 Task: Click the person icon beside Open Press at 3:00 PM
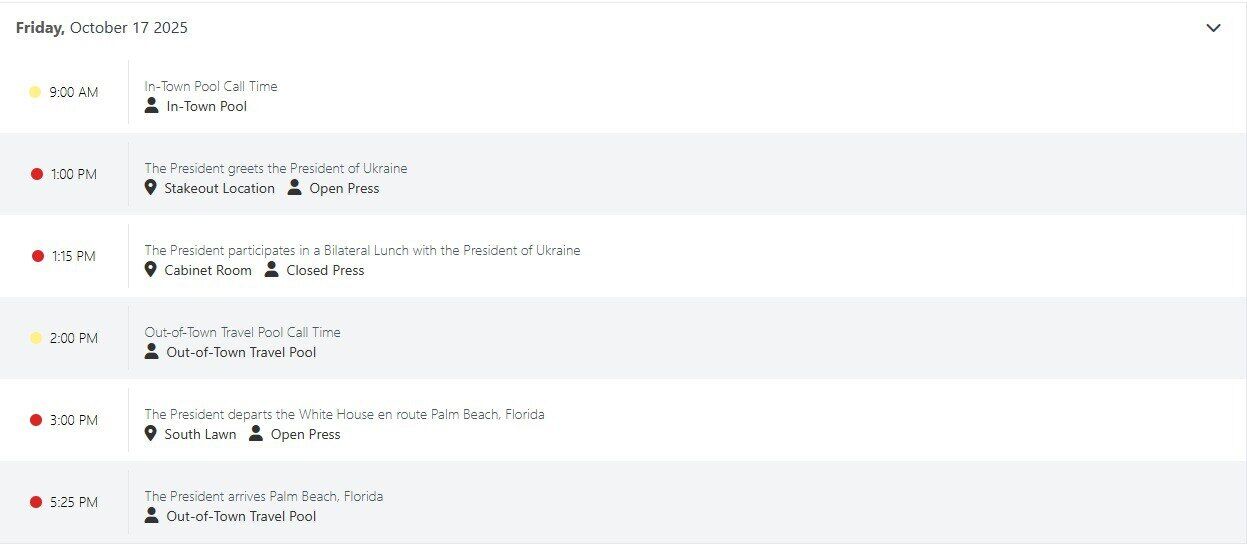click(256, 433)
